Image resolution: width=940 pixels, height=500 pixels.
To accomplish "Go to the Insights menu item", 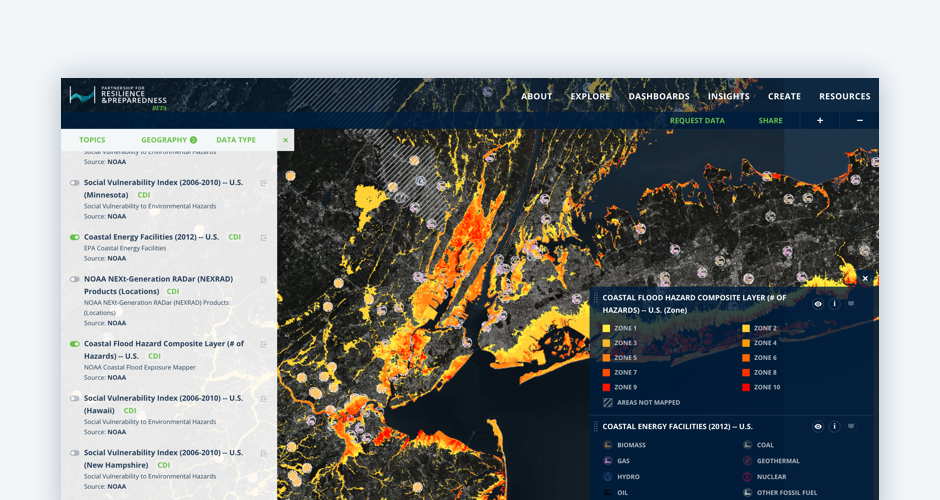I will coord(728,97).
